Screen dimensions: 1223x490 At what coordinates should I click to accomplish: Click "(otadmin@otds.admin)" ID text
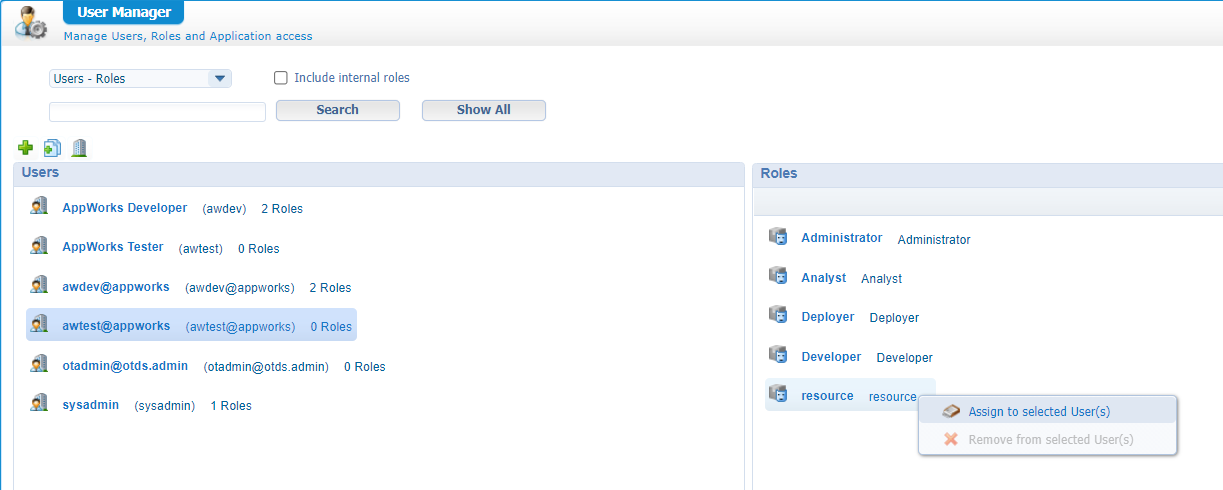click(x=266, y=367)
